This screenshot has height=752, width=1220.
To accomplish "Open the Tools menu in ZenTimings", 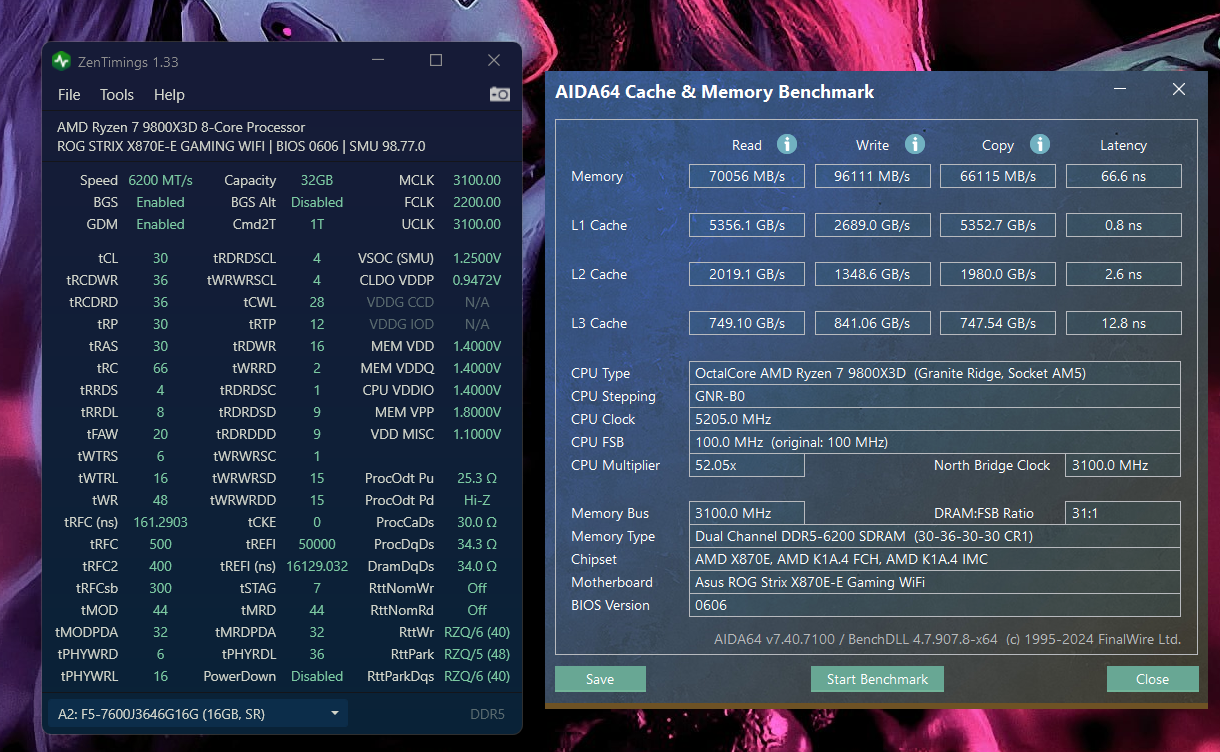I will point(116,95).
